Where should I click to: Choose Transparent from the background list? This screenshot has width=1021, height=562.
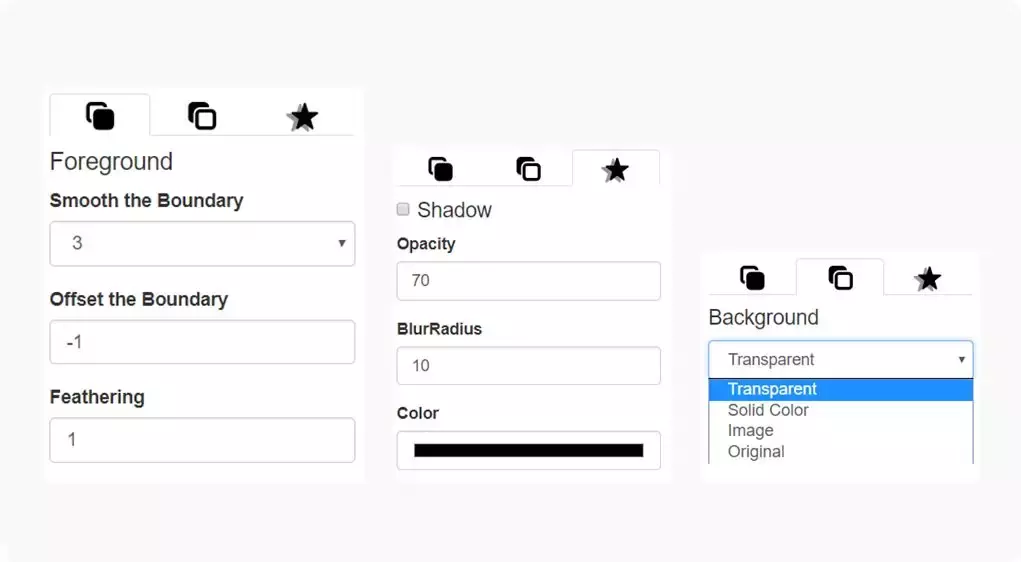click(841, 389)
